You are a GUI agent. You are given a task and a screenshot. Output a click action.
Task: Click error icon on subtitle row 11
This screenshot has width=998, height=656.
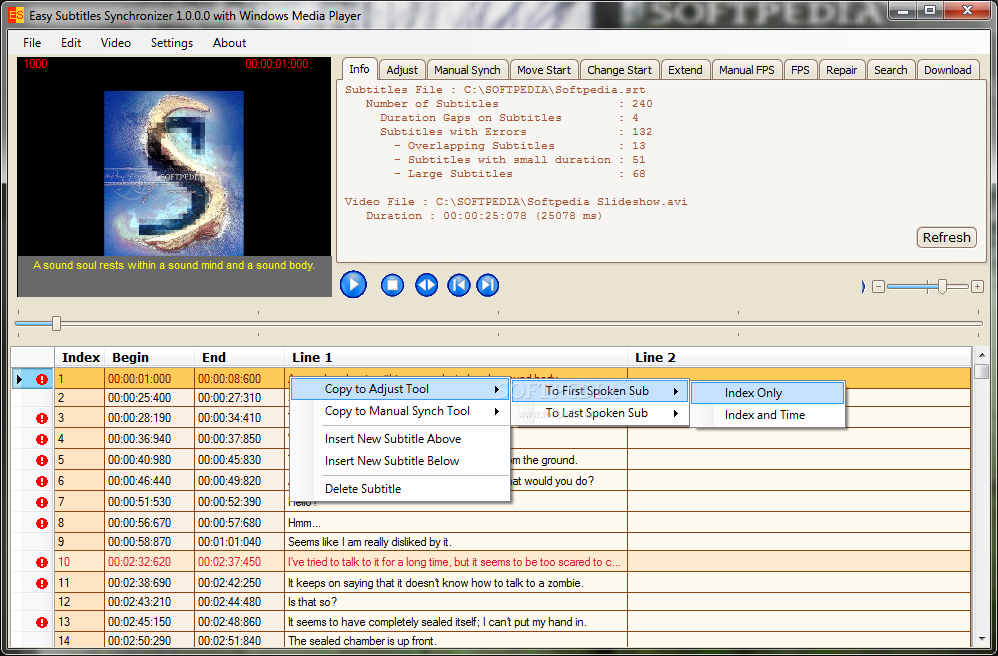(42, 583)
